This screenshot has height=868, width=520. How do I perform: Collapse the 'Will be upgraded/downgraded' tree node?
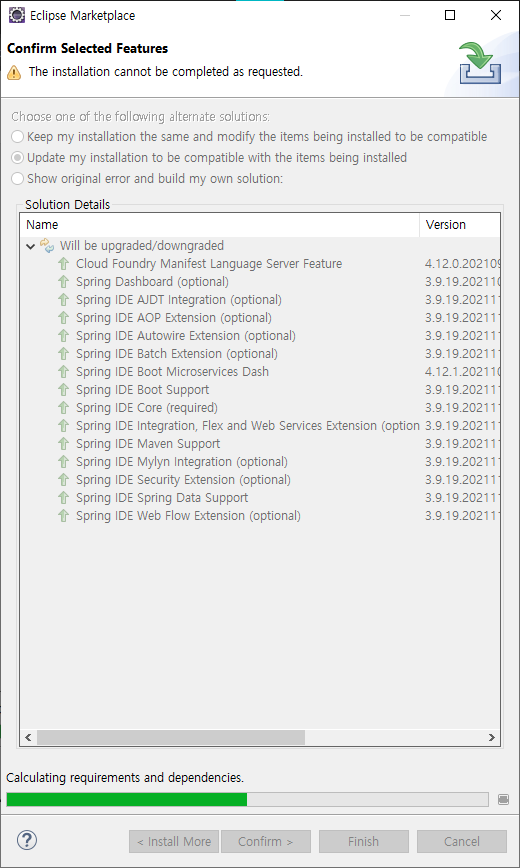[x=30, y=246]
